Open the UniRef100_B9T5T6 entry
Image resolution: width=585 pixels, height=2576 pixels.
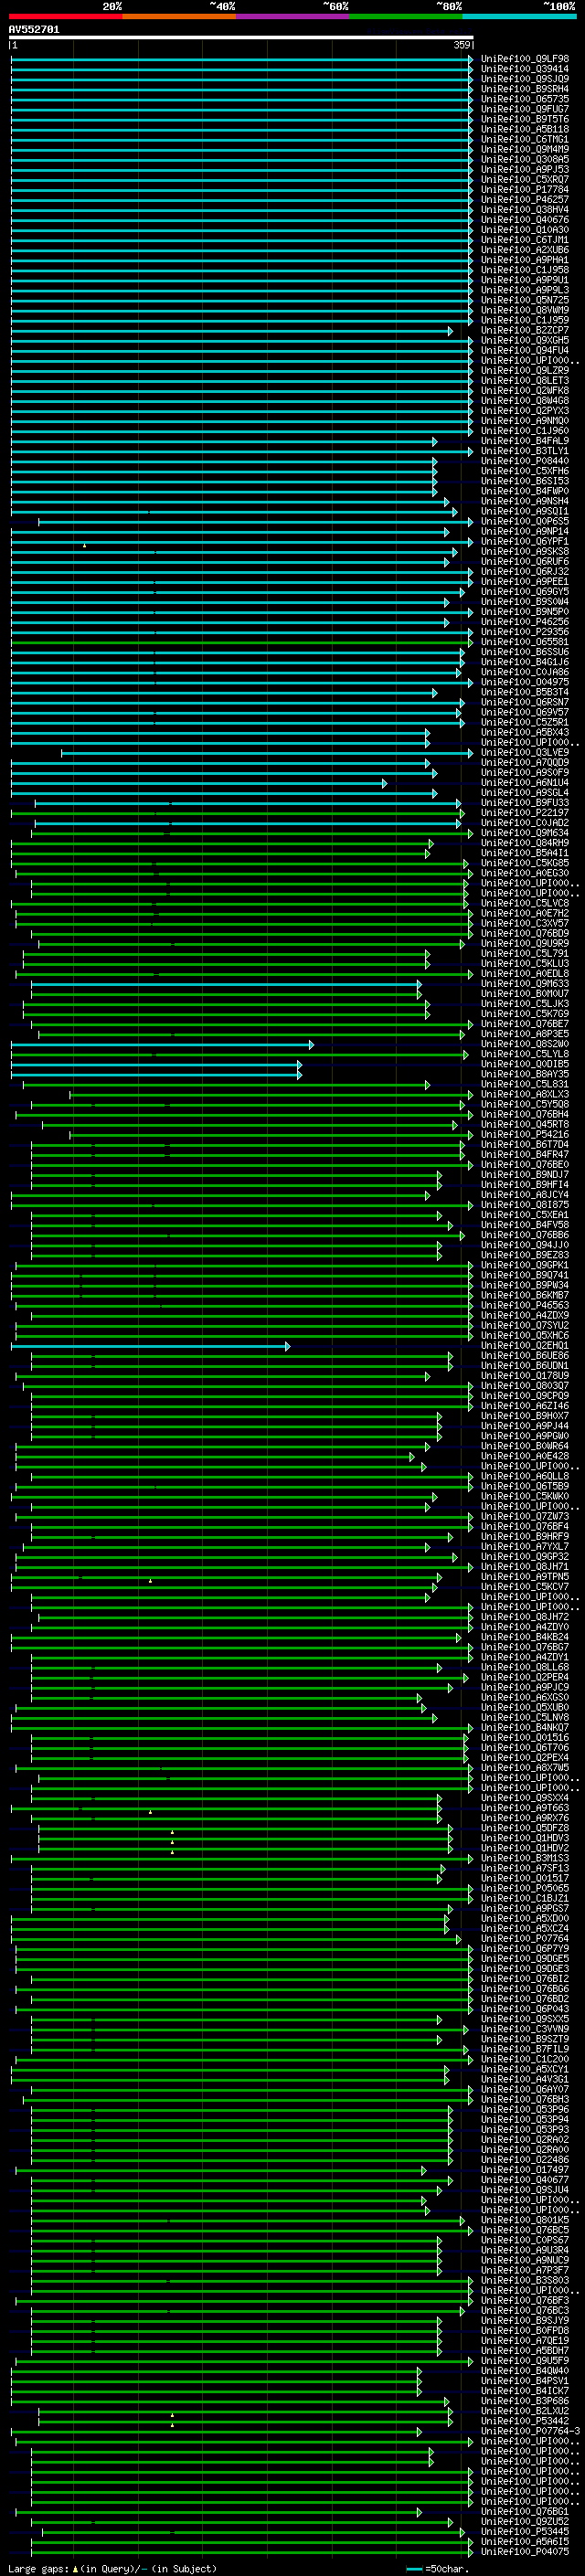[x=525, y=120]
